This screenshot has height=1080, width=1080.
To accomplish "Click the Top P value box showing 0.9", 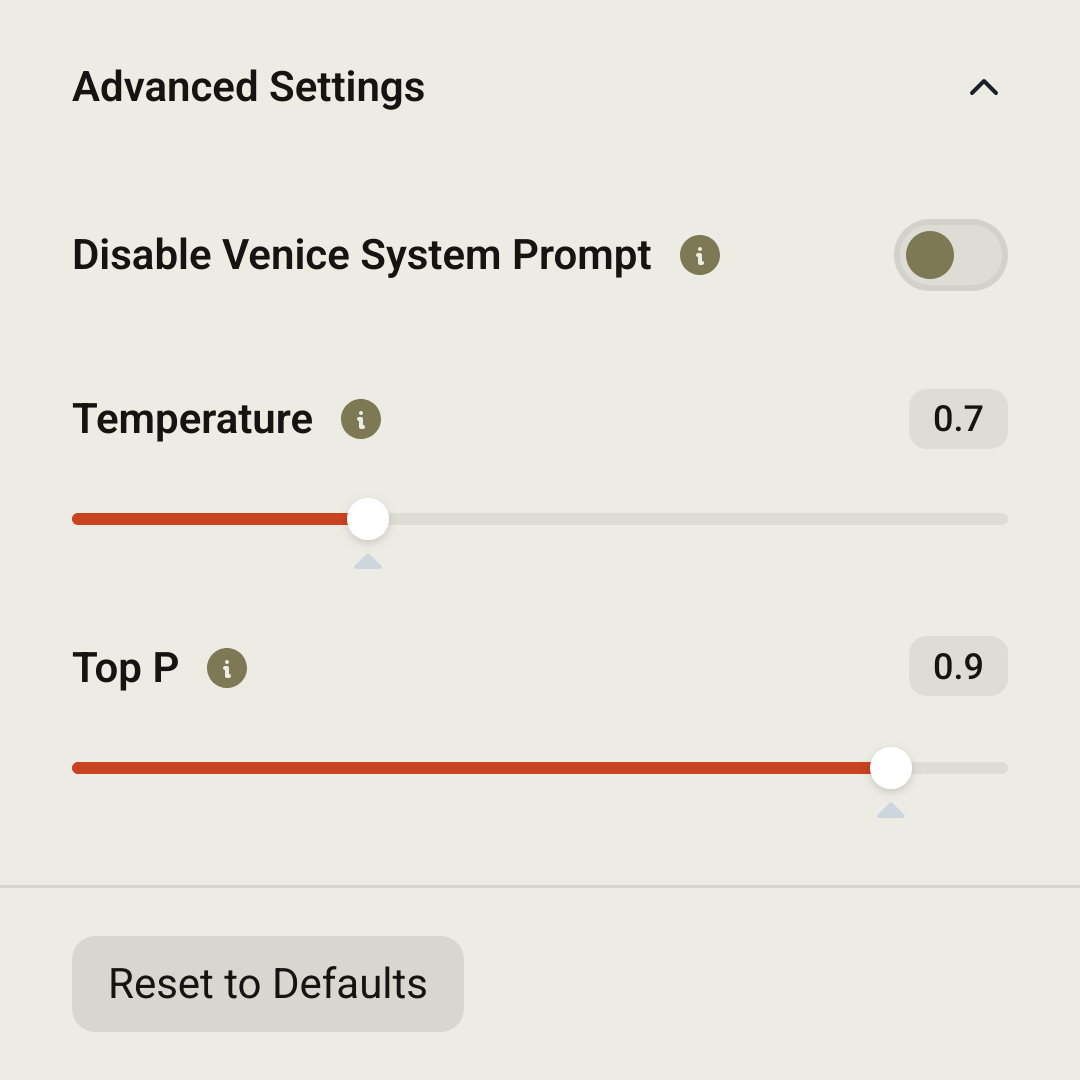I will [x=958, y=666].
